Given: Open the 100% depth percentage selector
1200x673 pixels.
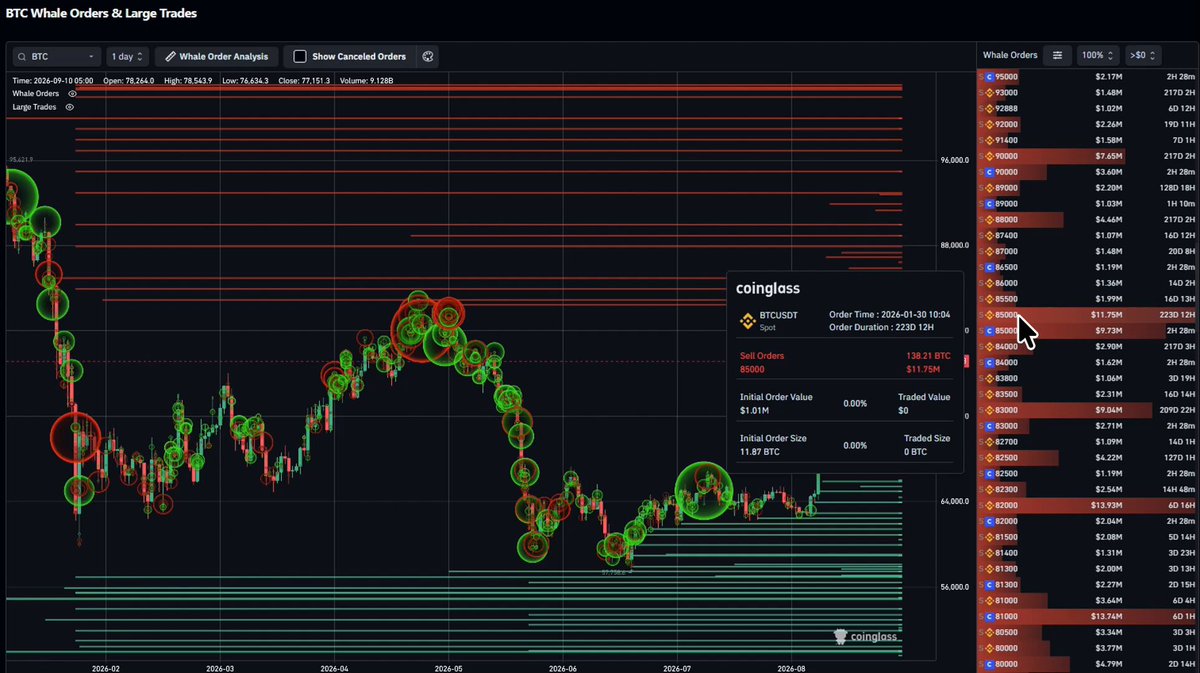Looking at the screenshot, I should (1098, 55).
